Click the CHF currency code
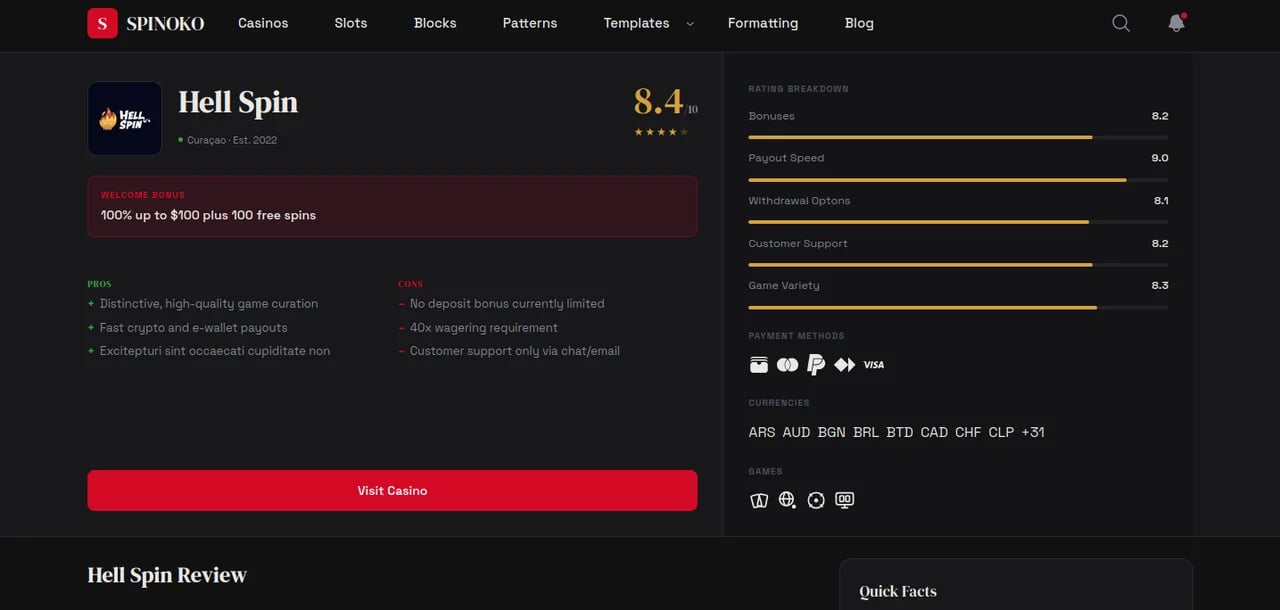The height and width of the screenshot is (610, 1280). 968,432
